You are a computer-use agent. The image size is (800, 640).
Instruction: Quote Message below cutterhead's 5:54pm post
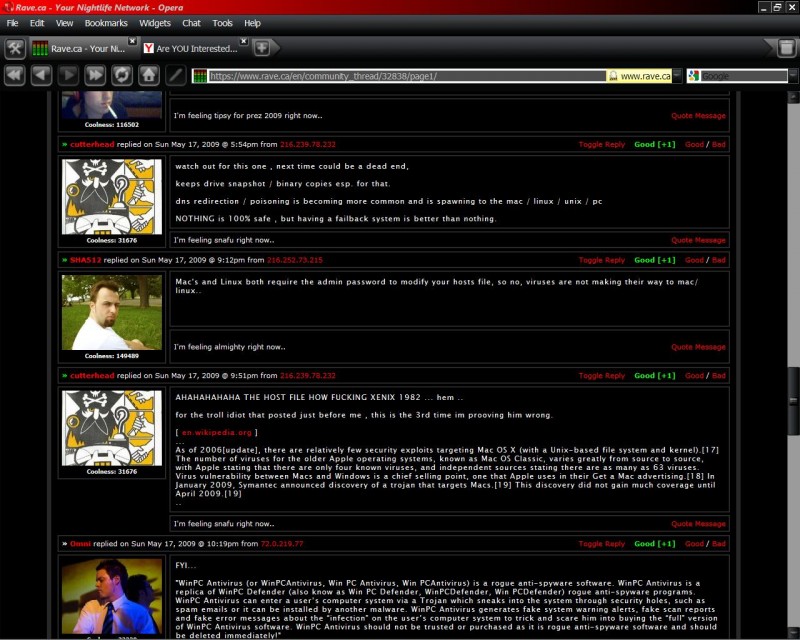[698, 240]
